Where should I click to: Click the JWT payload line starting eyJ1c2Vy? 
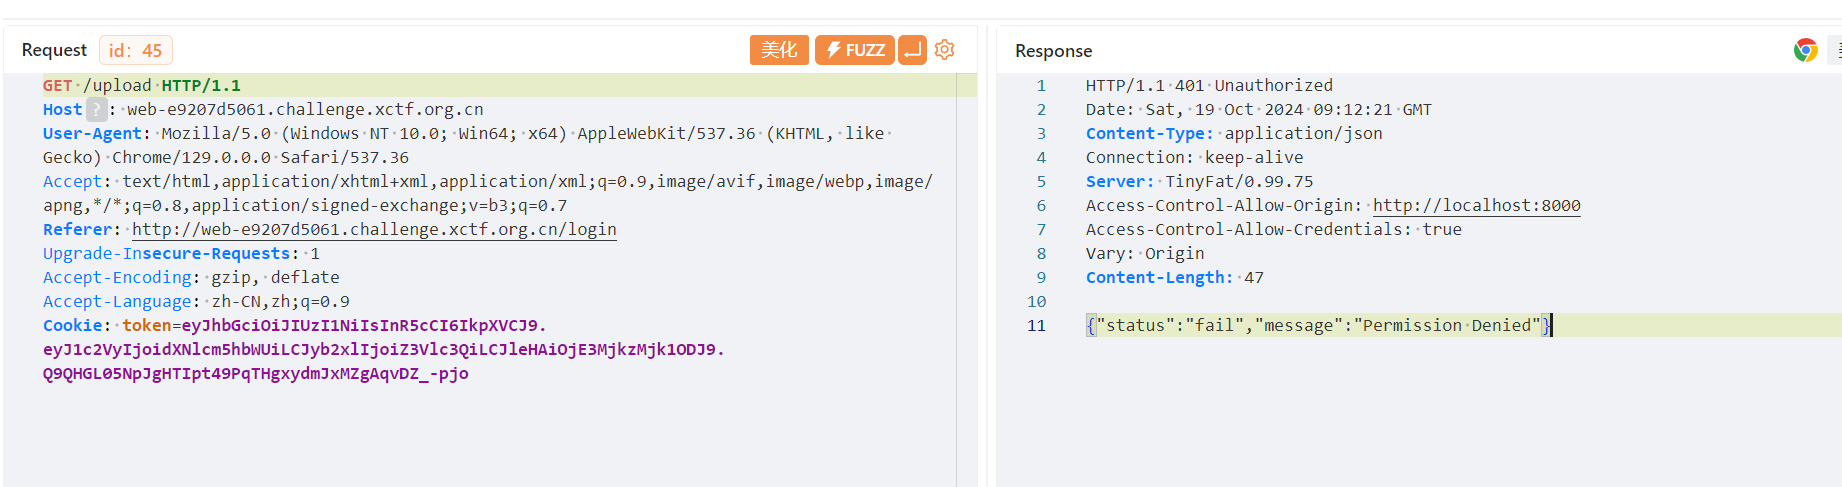tap(384, 349)
